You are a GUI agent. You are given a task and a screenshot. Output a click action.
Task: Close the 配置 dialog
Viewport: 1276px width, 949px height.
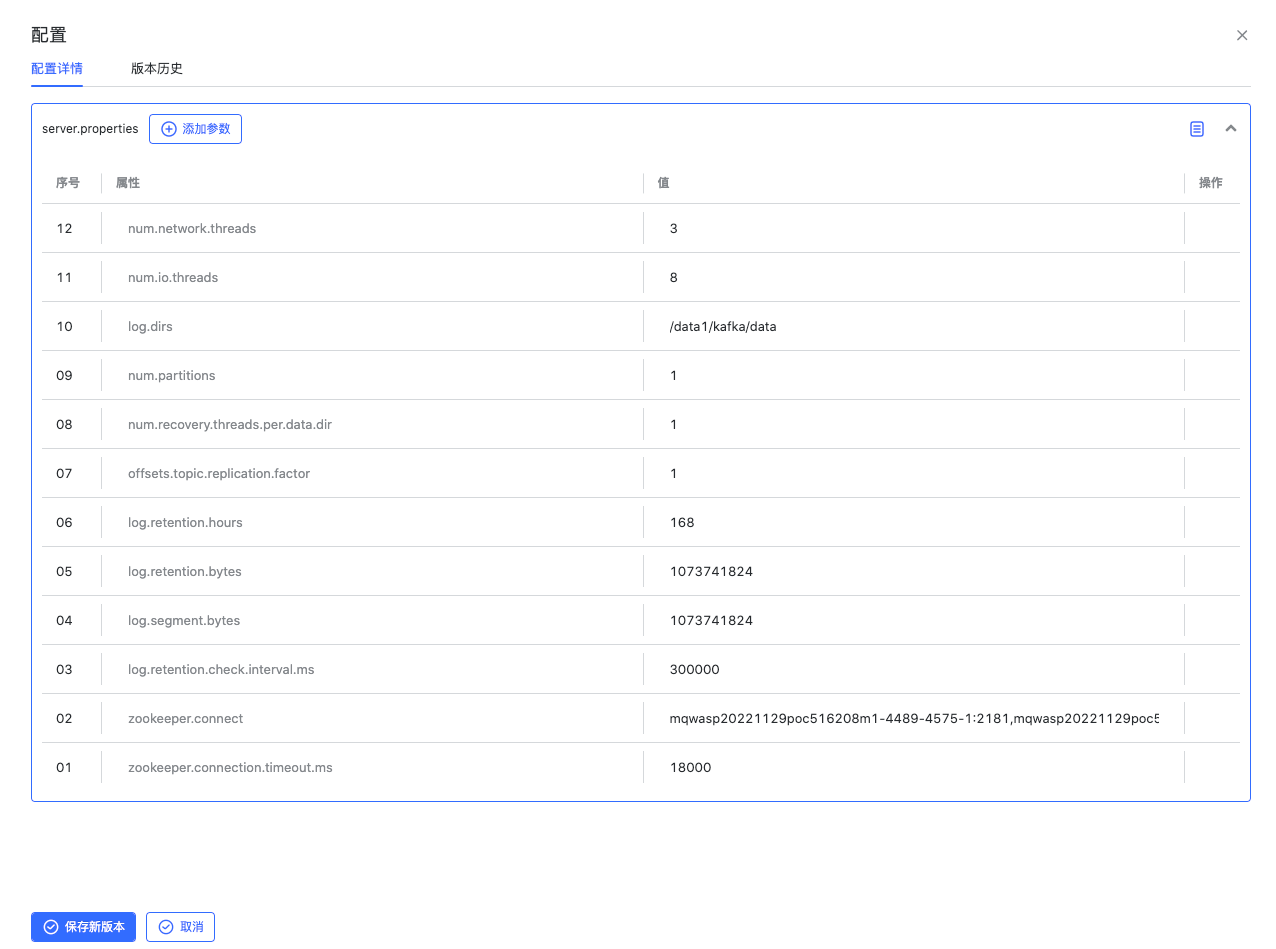(x=1242, y=35)
